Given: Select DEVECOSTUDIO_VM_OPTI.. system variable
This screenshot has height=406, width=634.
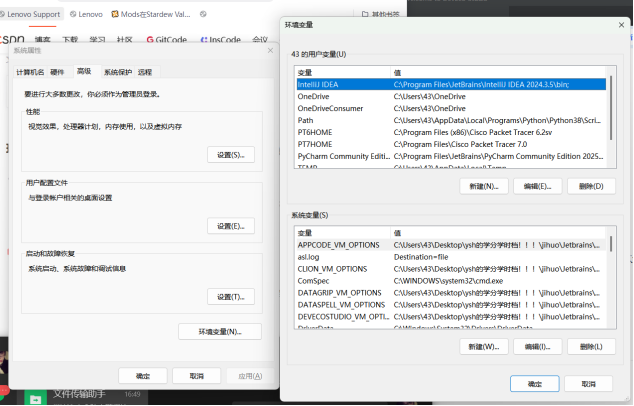Looking at the screenshot, I should (451, 317).
